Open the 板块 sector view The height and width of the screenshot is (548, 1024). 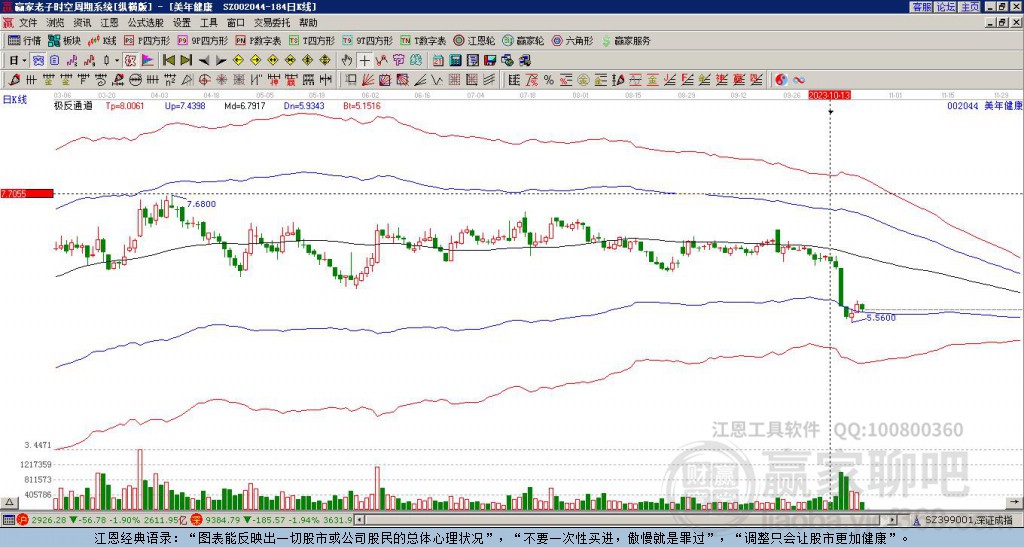coord(64,40)
